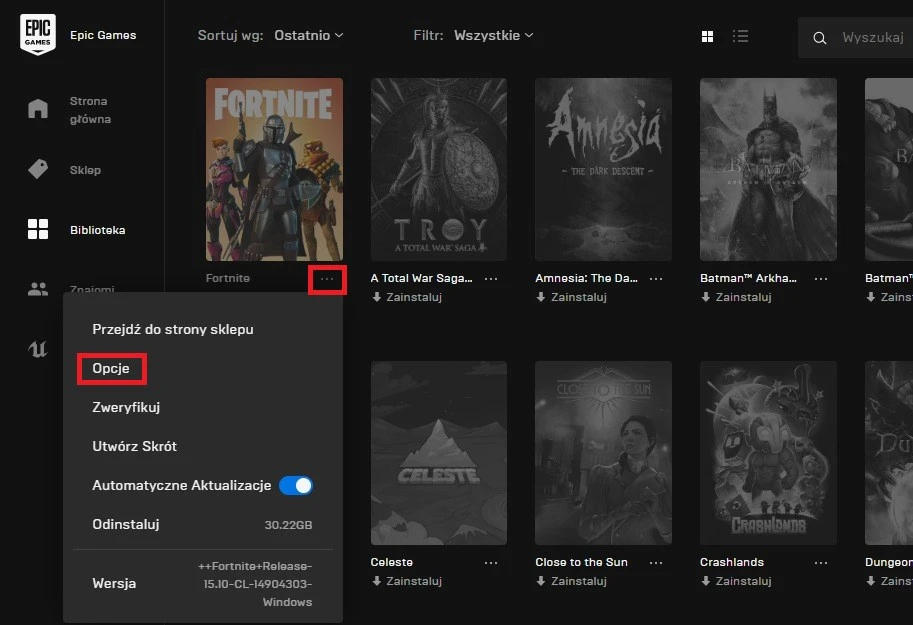
Task: Select Opcje from the context menu
Action: [111, 369]
